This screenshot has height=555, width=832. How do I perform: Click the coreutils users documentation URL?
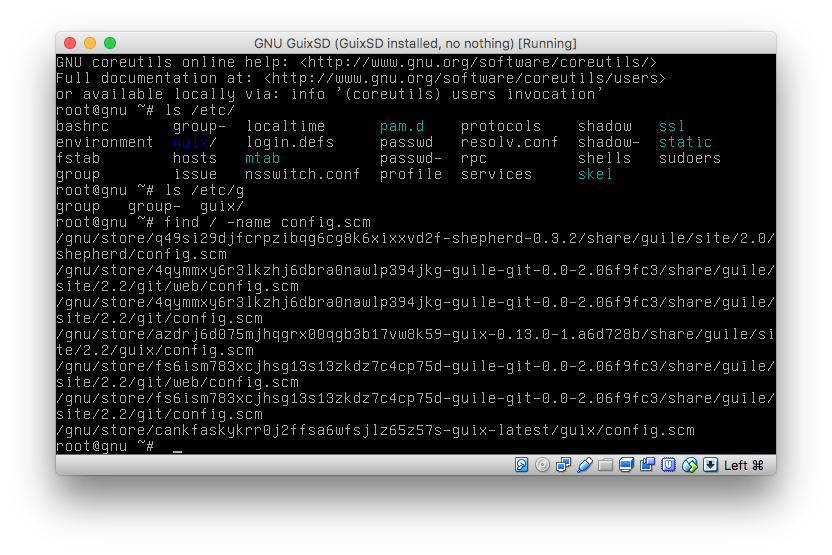tap(465, 78)
